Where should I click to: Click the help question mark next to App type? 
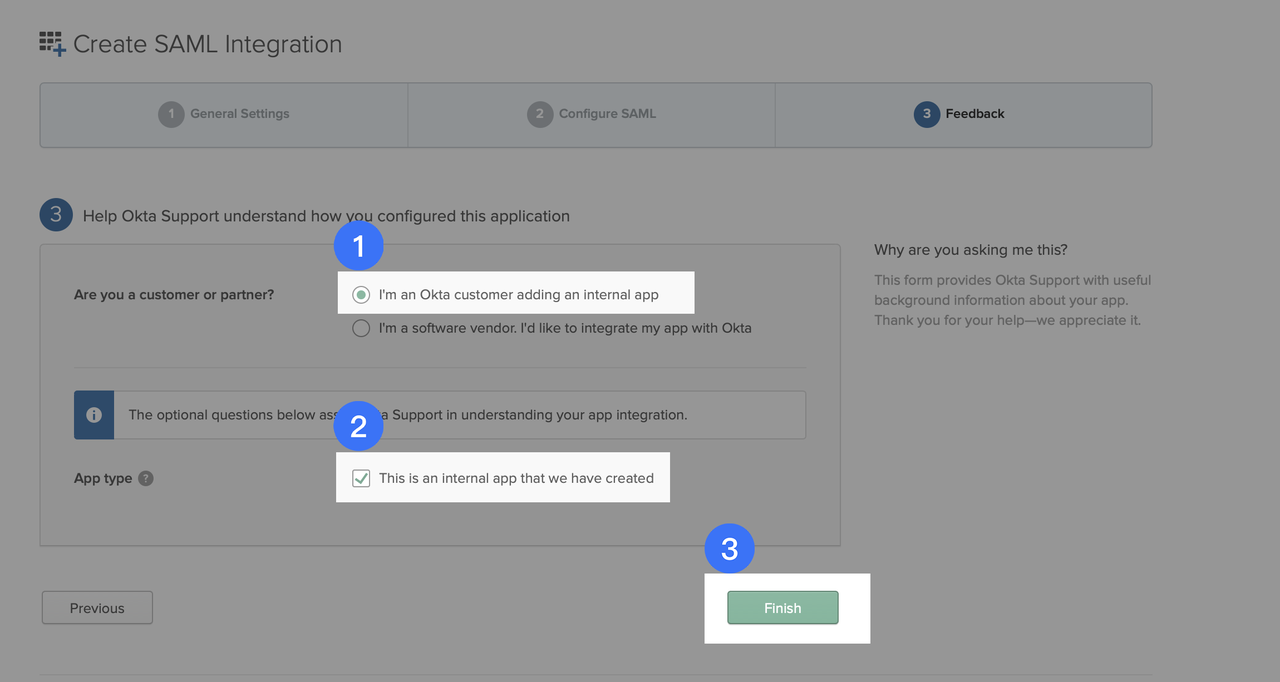[146, 478]
